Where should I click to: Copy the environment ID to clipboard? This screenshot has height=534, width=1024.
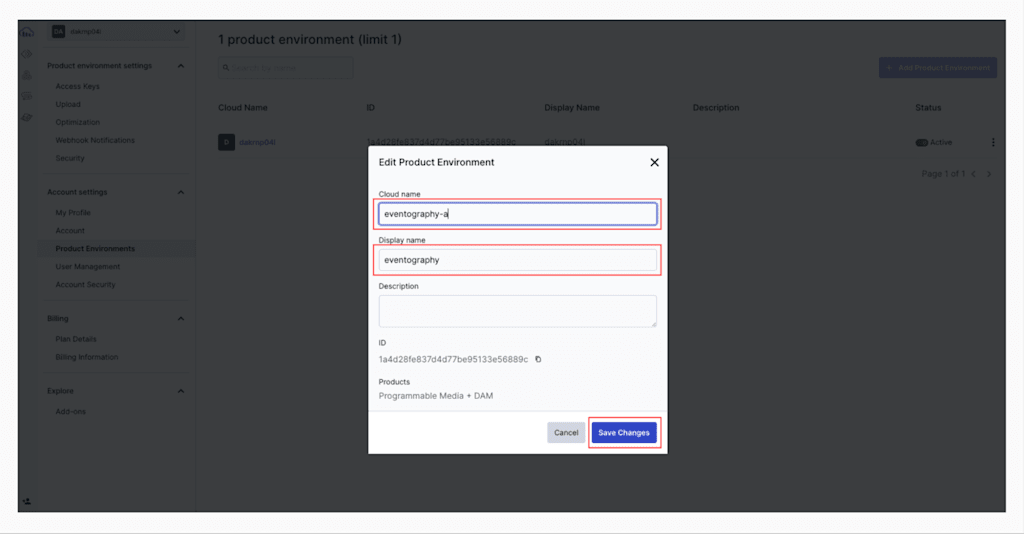538,359
